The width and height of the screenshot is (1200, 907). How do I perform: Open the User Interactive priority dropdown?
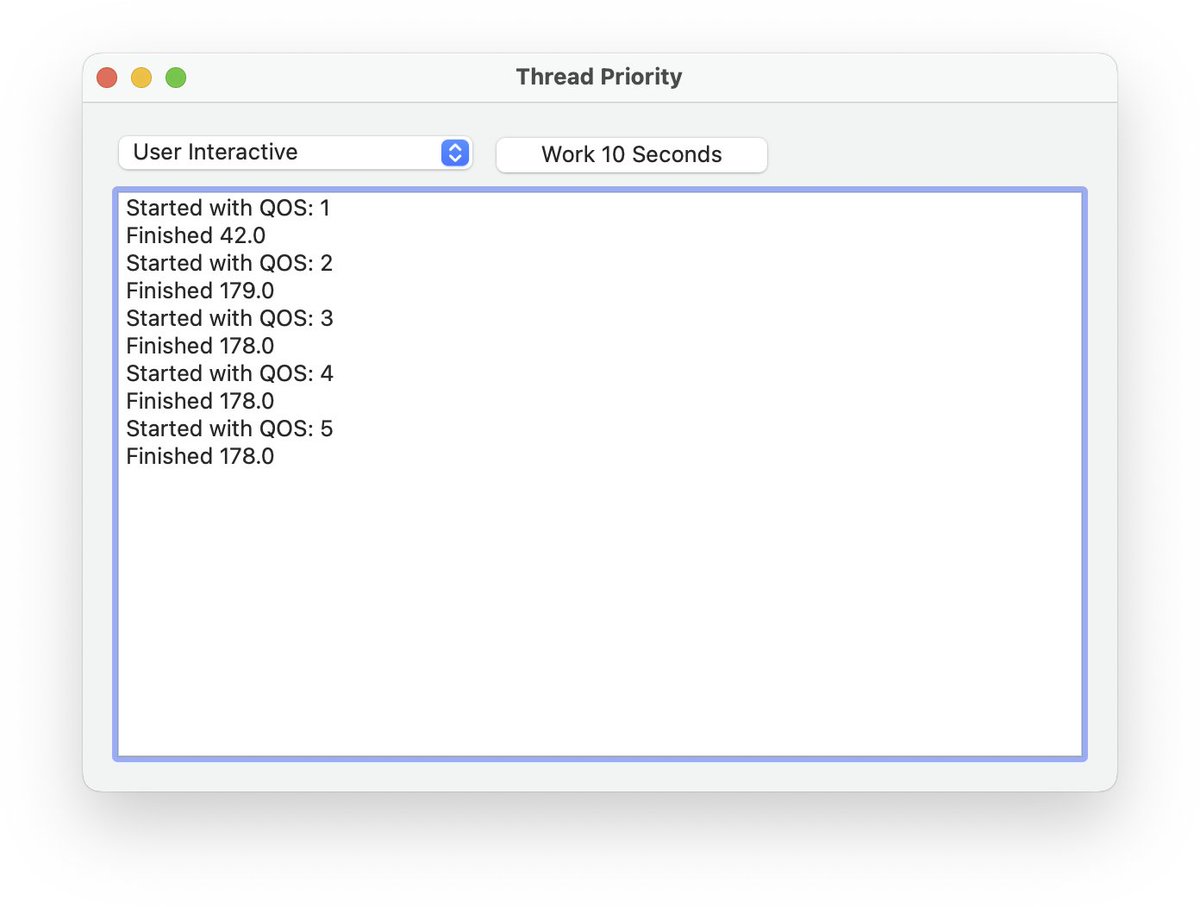(x=295, y=153)
